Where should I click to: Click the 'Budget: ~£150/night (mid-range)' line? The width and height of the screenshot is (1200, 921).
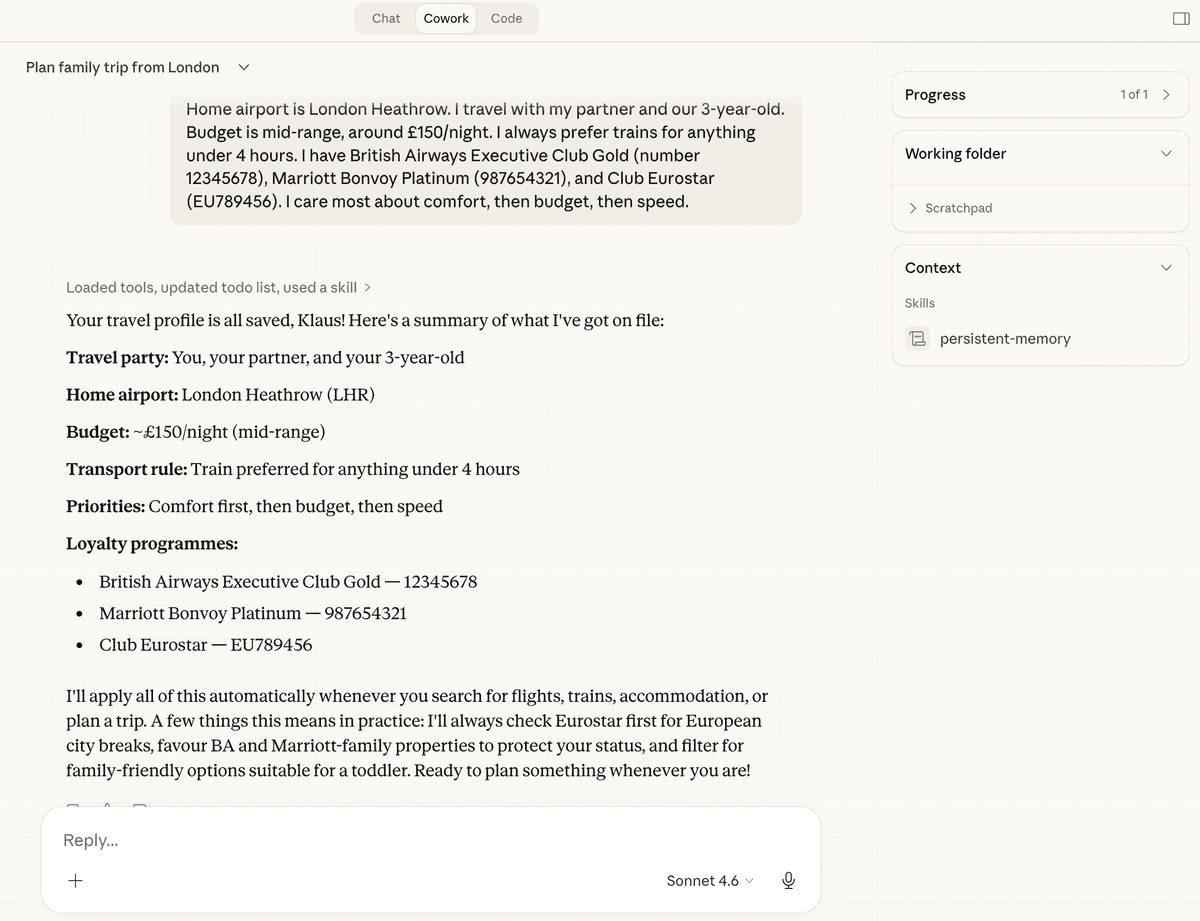tap(195, 431)
